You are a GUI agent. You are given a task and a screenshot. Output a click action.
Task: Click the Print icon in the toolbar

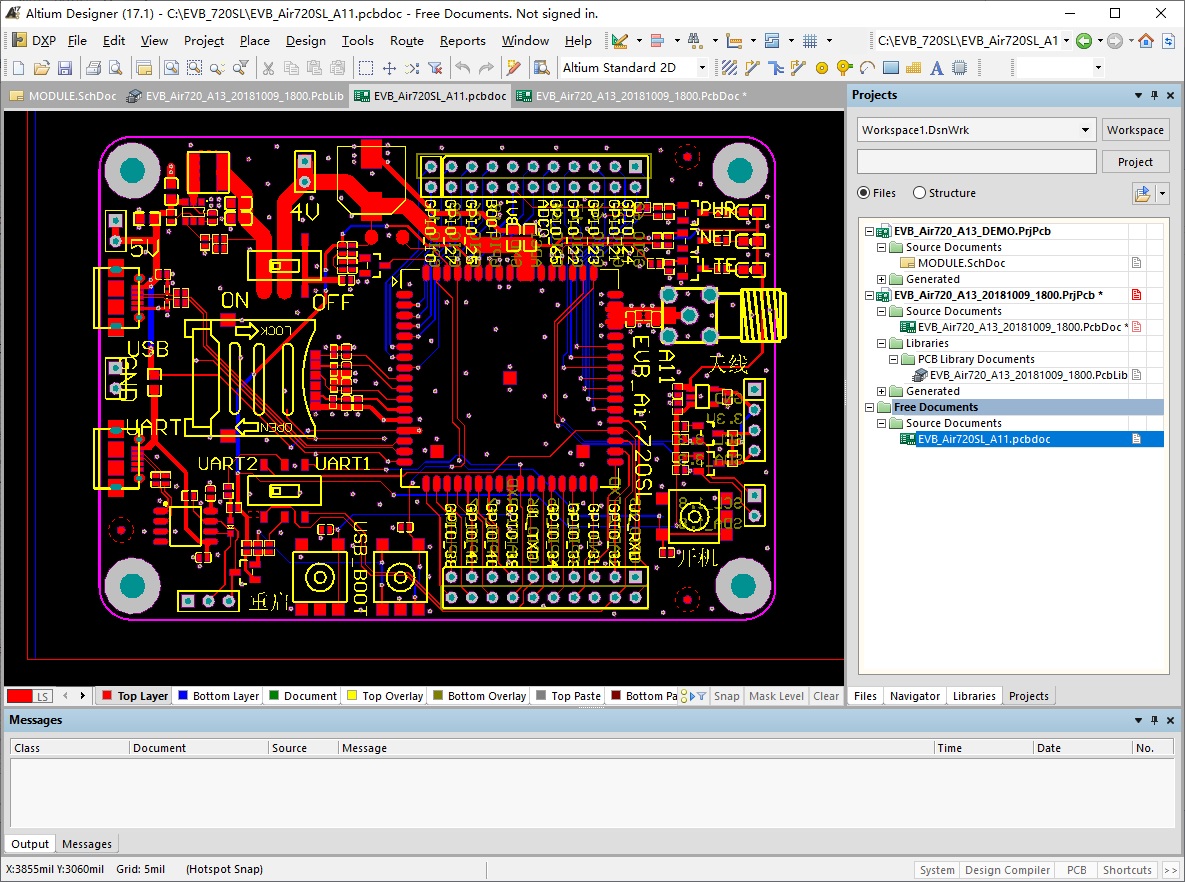pyautogui.click(x=94, y=68)
